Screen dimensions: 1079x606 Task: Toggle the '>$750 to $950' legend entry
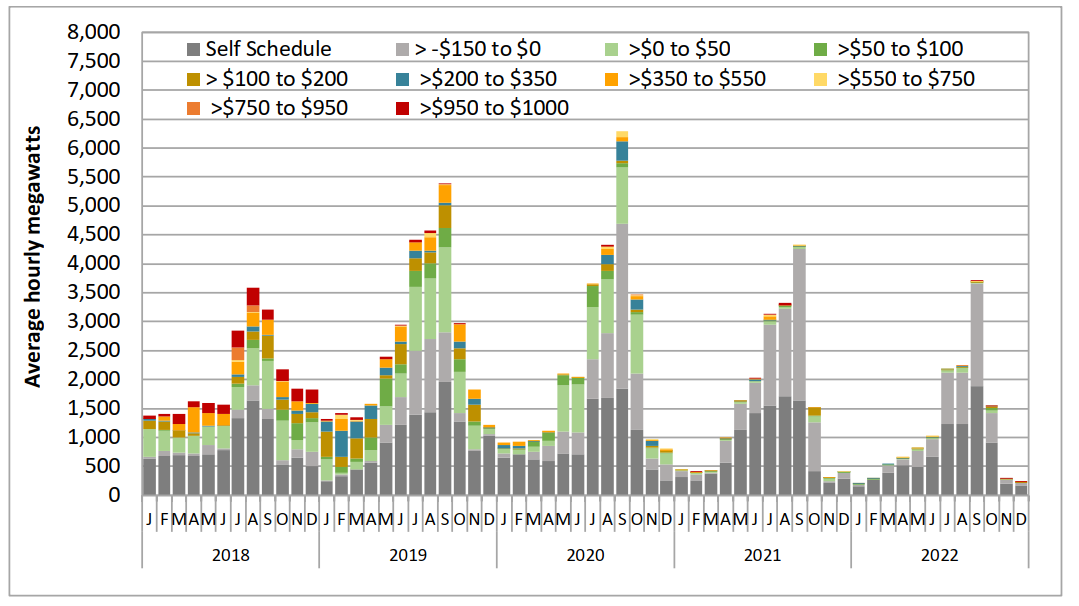point(193,107)
